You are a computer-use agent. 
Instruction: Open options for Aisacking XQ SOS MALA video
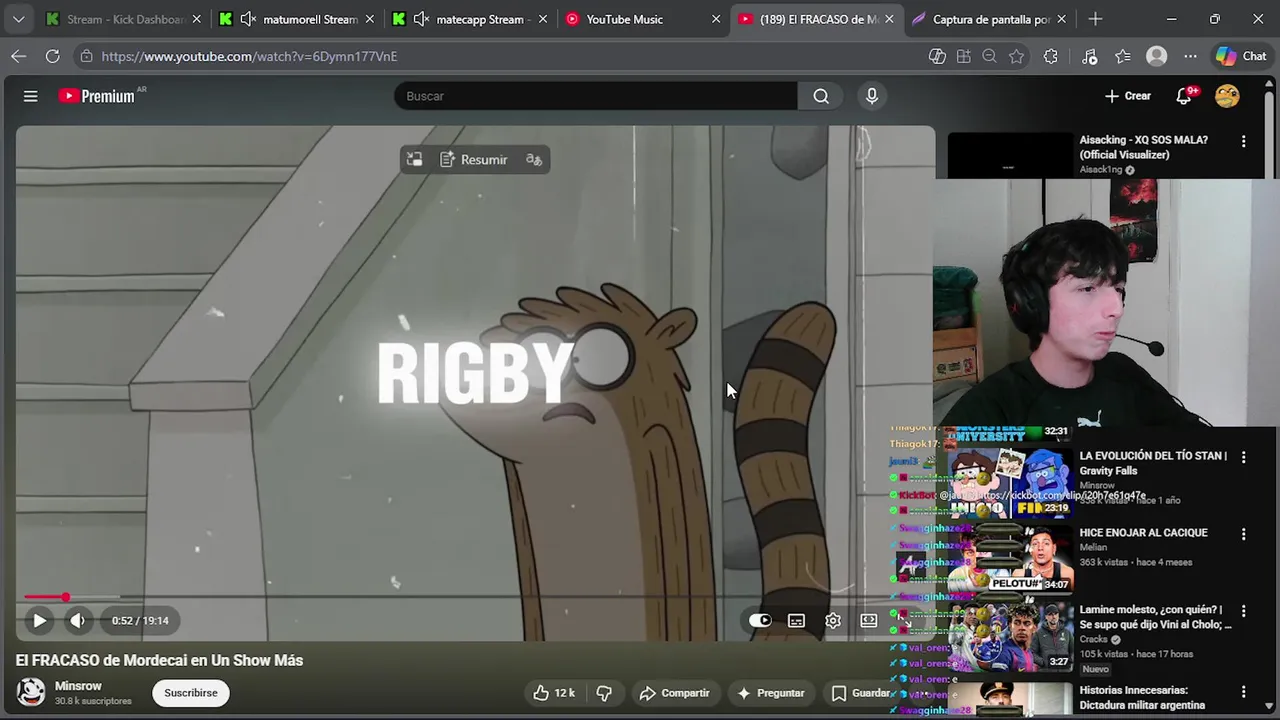(x=1244, y=142)
